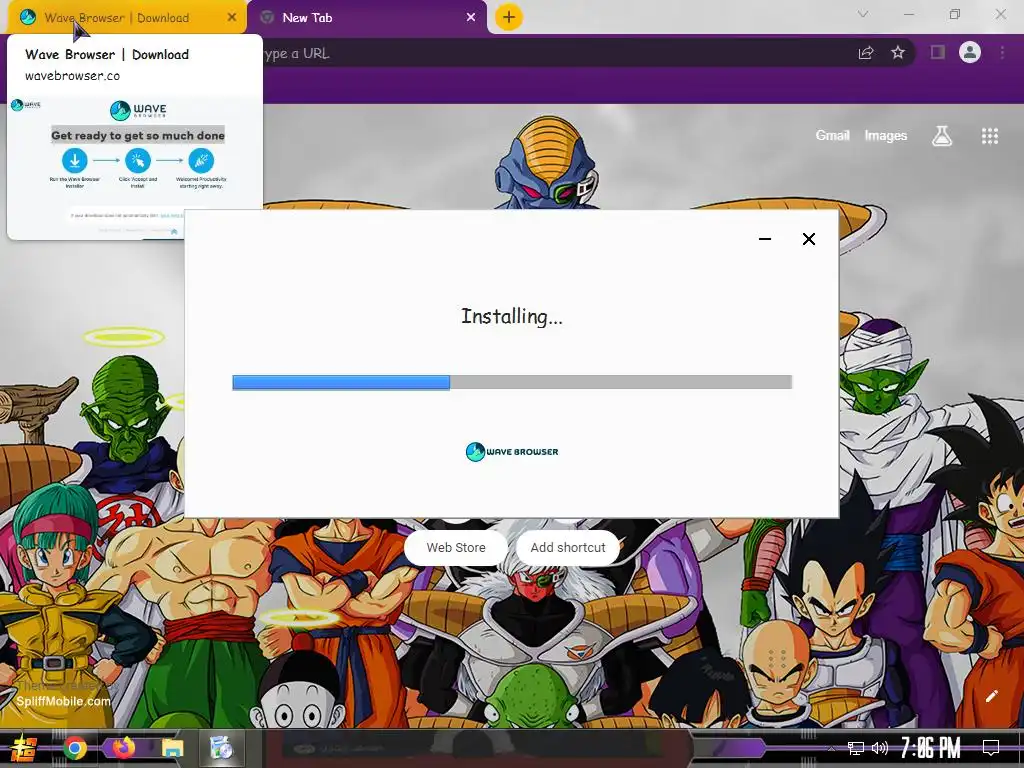Open the tab search chevron in title bar
Image resolution: width=1024 pixels, height=768 pixels.
pos(863,14)
